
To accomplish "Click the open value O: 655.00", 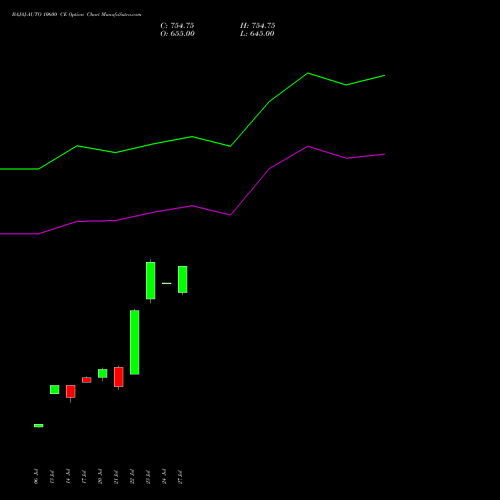I will pos(177,34).
